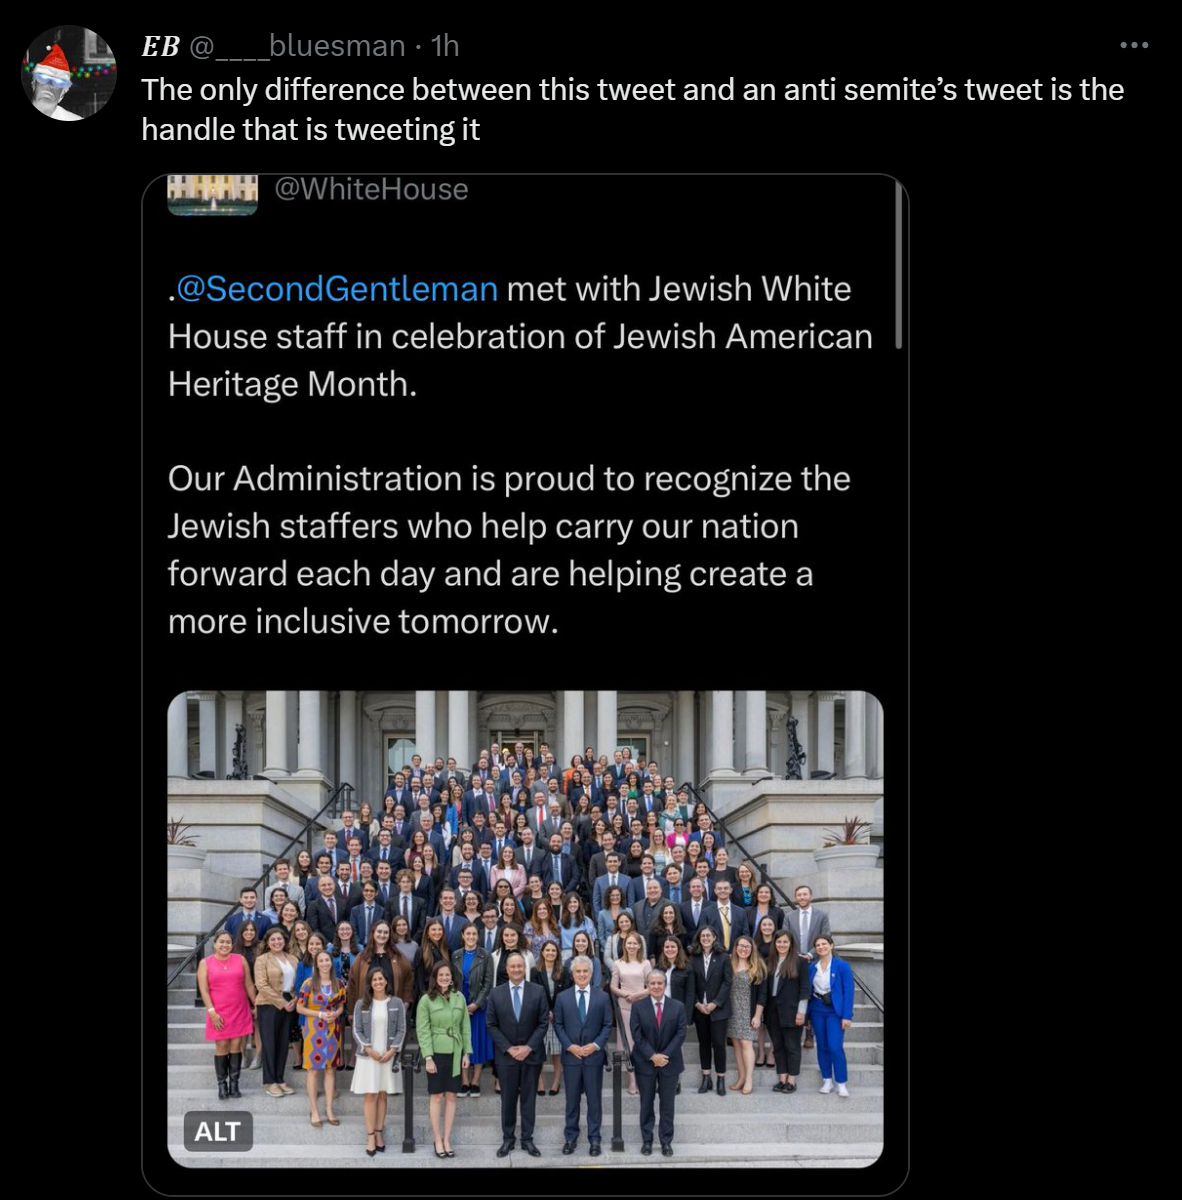Click the 1h tweet timestamp
Screen dimensions: 1182x1200
[x=445, y=46]
